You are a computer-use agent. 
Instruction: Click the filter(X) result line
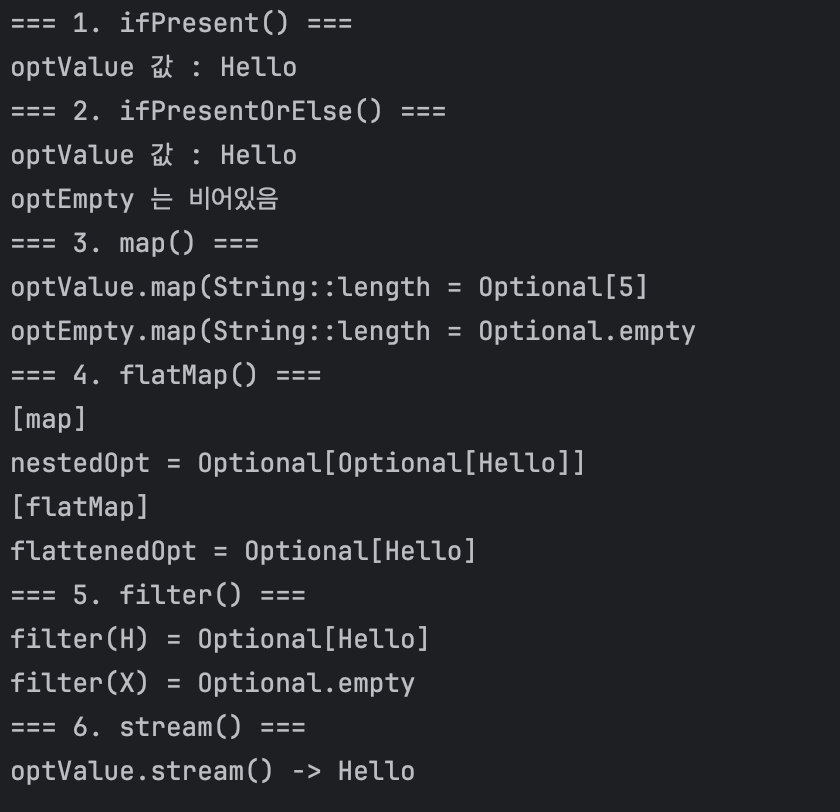click(x=212, y=683)
